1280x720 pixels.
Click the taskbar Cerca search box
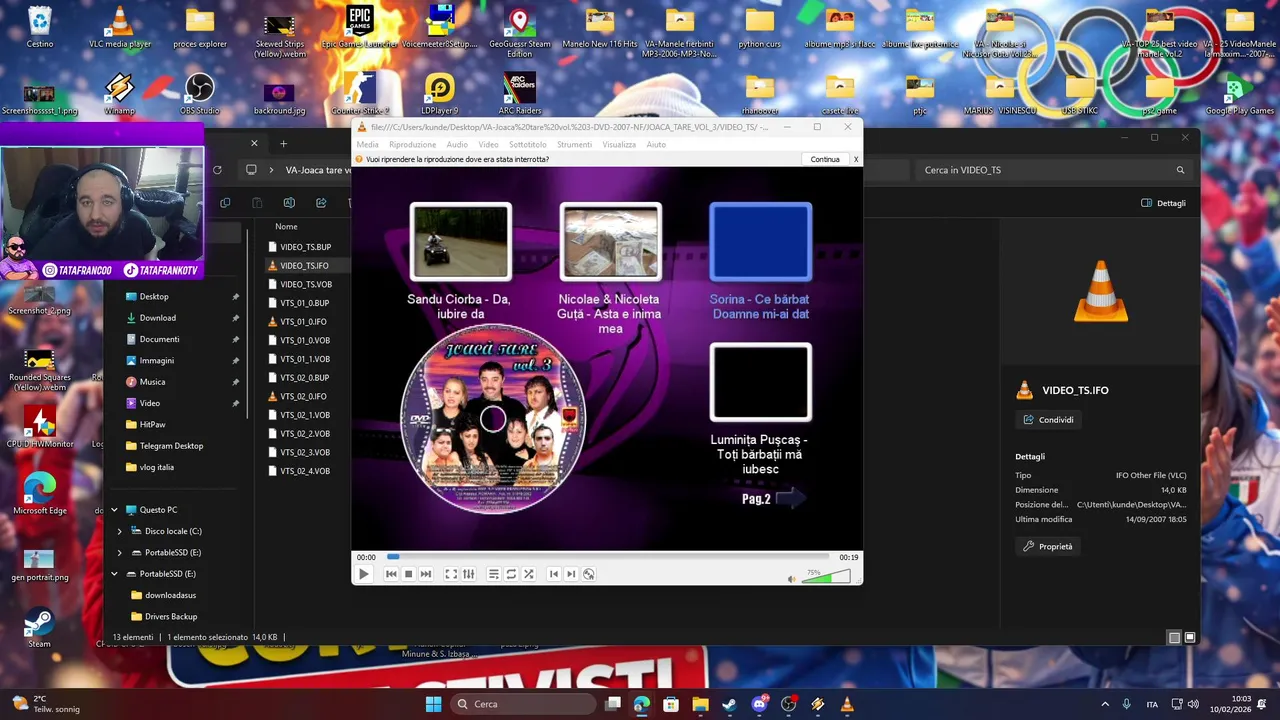(525, 704)
